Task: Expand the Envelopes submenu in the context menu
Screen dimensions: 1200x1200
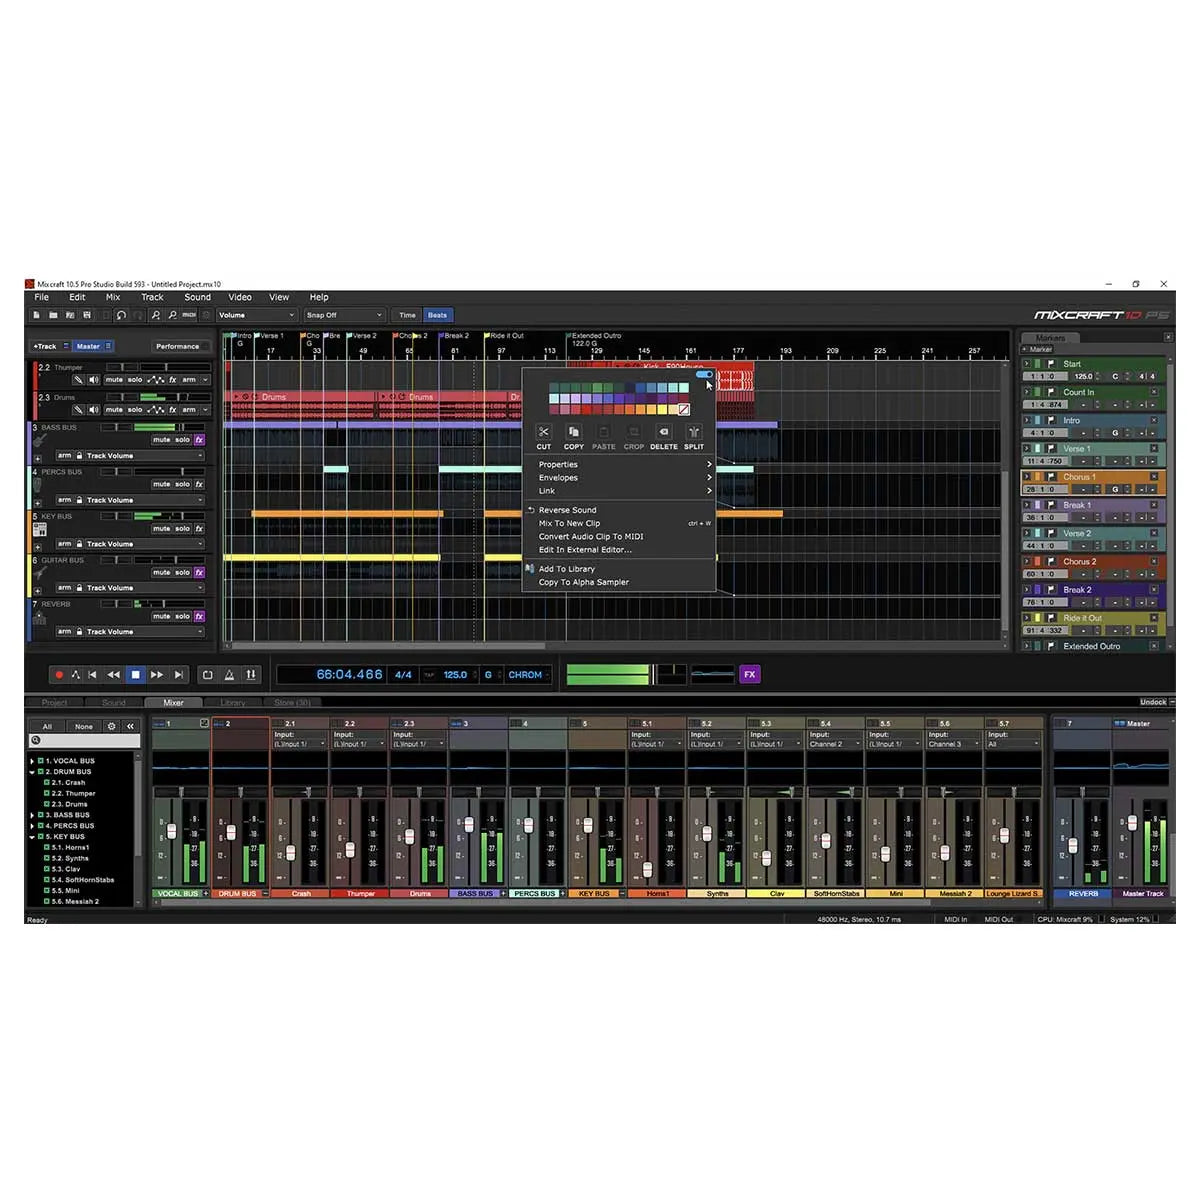Action: pyautogui.click(x=558, y=478)
